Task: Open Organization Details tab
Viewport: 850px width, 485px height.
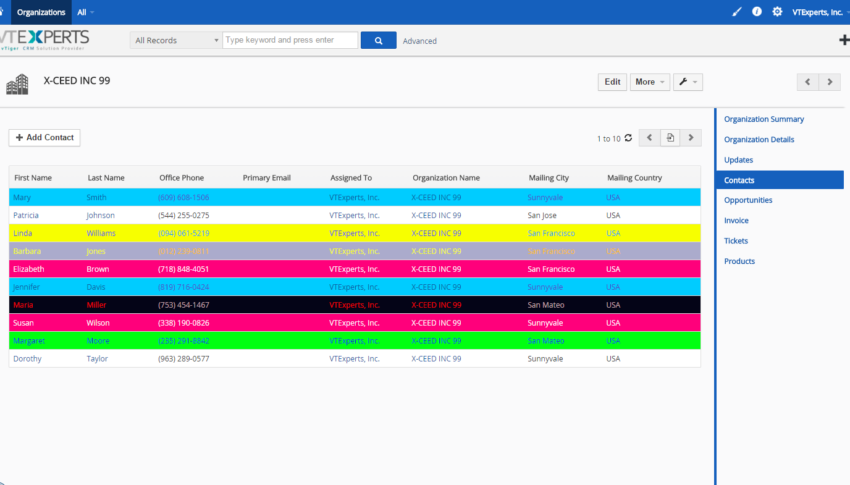Action: click(759, 139)
